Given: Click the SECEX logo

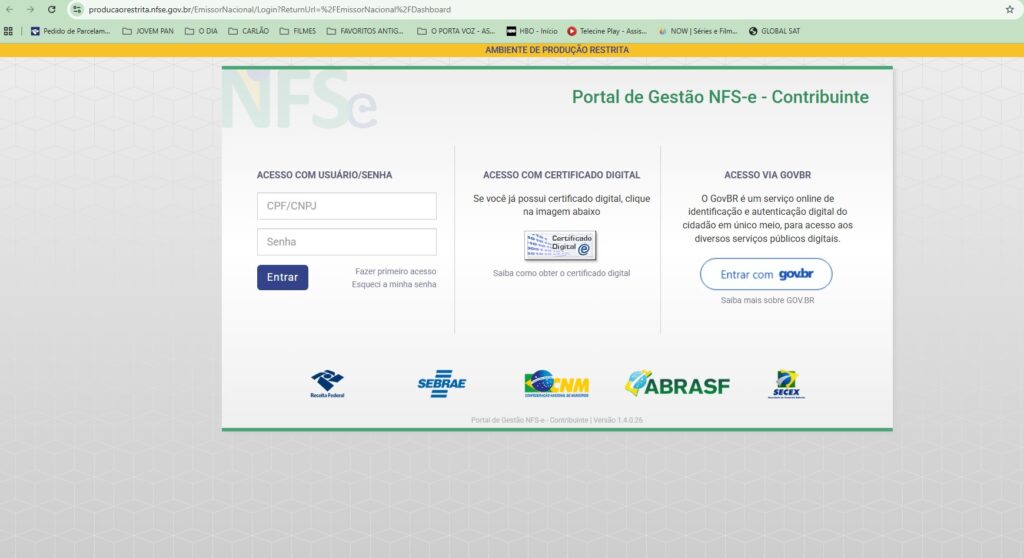Looking at the screenshot, I should pos(786,384).
